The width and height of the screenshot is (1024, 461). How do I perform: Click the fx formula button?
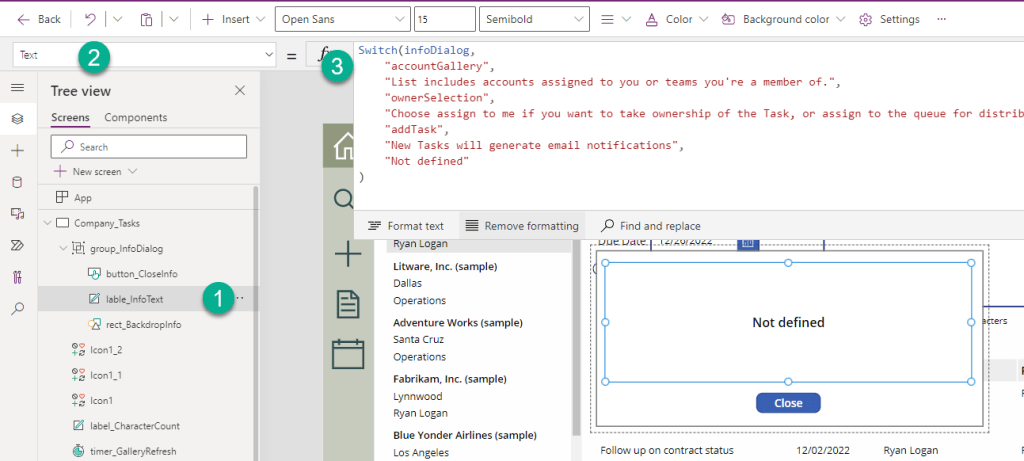click(x=324, y=56)
